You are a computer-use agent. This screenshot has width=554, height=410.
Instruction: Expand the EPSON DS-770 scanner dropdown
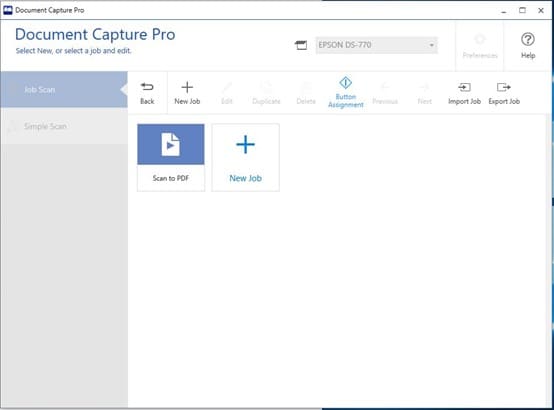377,45
